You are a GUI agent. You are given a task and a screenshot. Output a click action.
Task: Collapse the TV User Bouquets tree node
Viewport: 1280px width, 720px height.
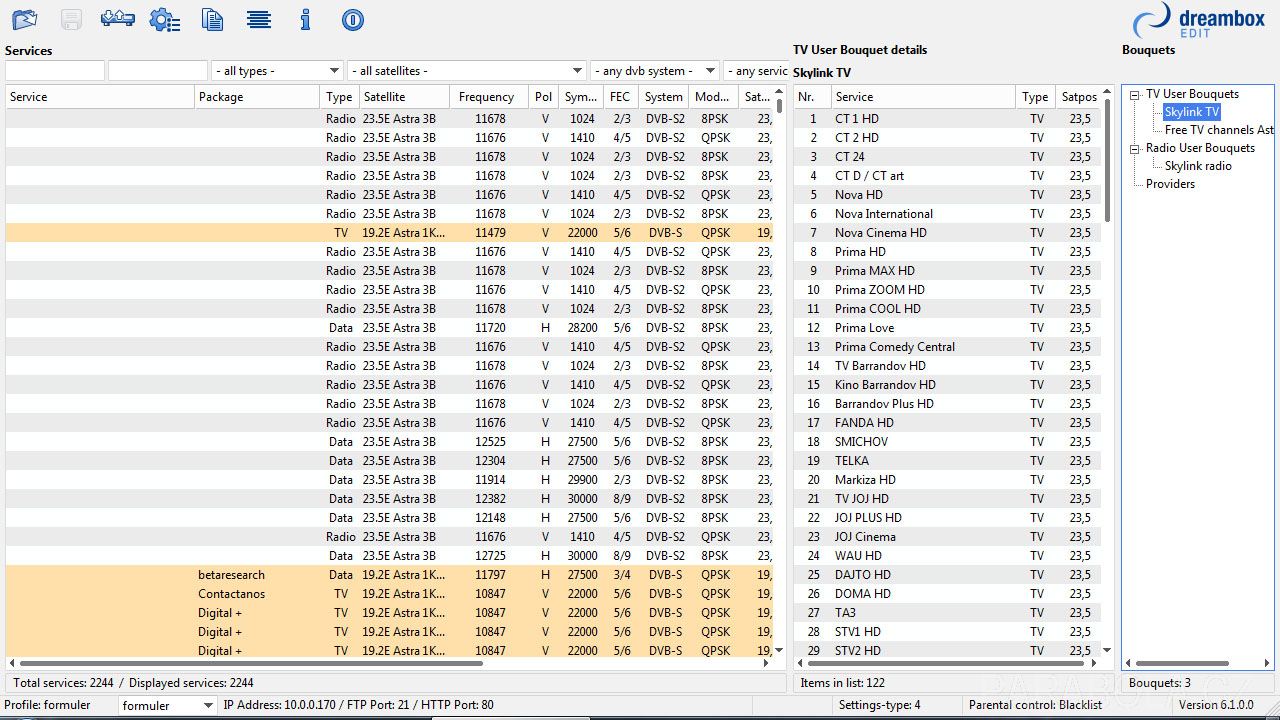pyautogui.click(x=1136, y=95)
